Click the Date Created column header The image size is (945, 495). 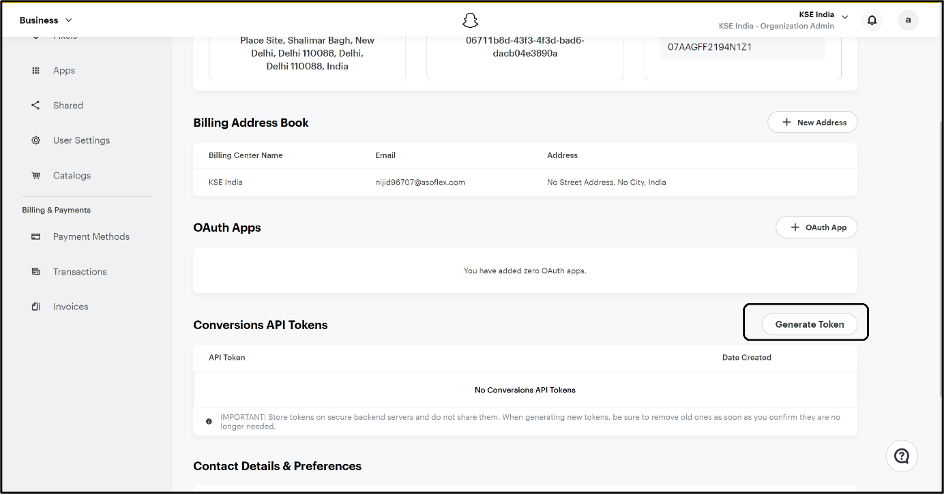pos(747,358)
